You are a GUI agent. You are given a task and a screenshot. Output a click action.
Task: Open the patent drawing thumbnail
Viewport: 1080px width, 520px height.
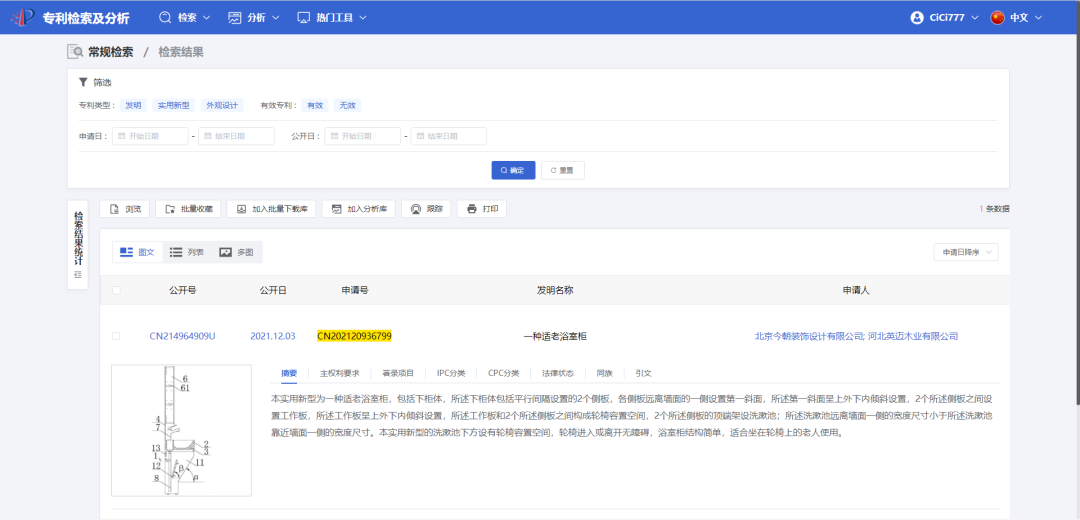(181, 430)
